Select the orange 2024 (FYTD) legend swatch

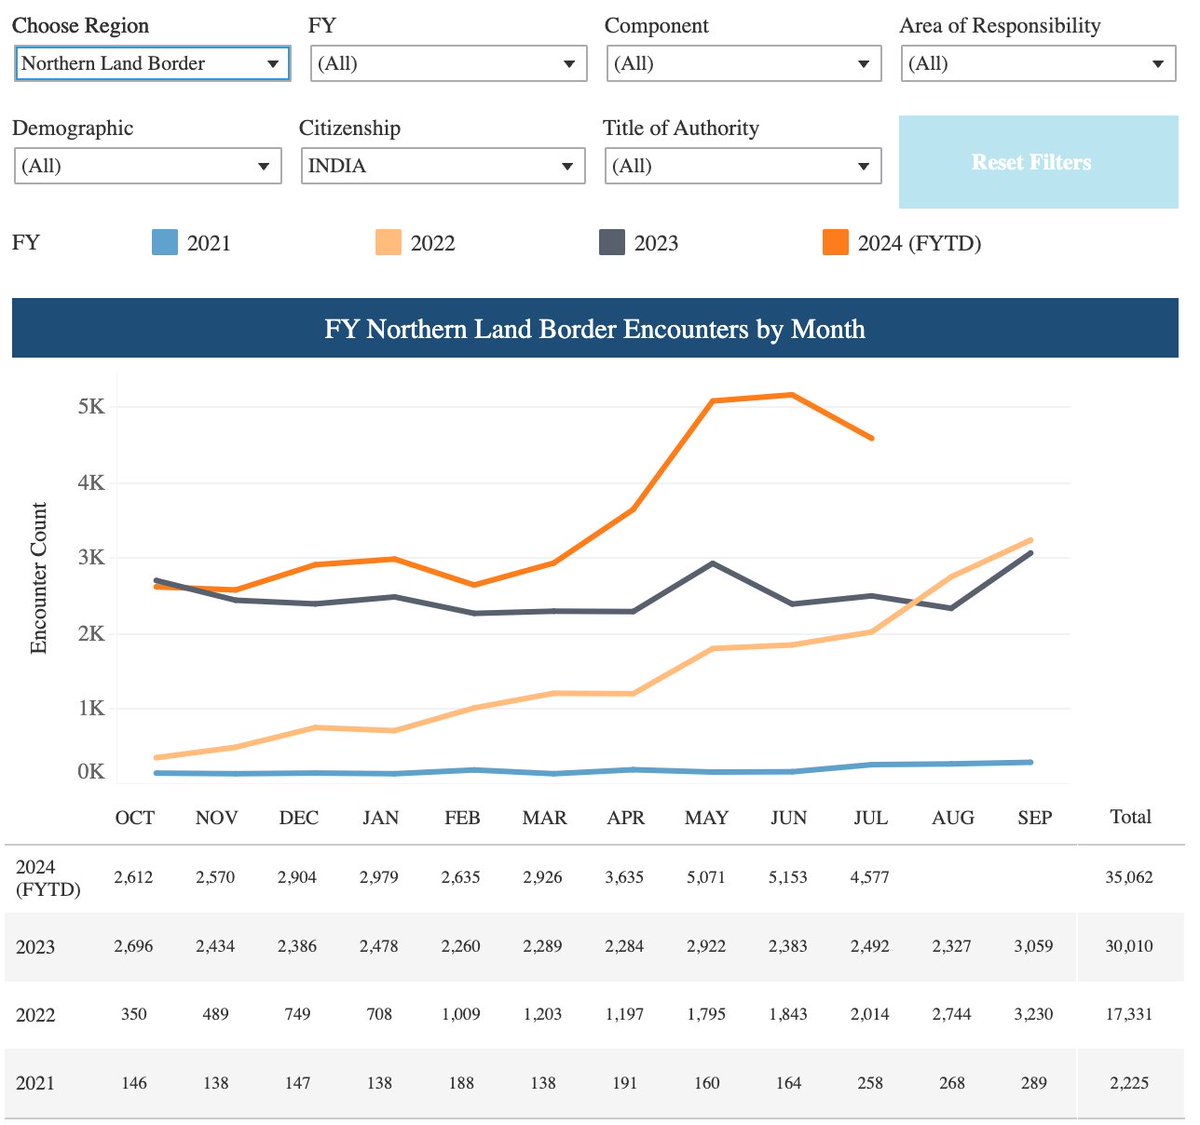835,243
